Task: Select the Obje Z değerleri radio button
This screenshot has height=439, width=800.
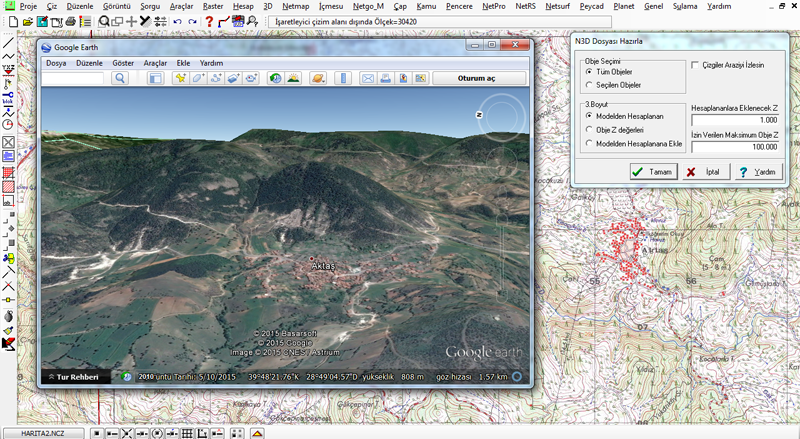Action: tap(589, 130)
